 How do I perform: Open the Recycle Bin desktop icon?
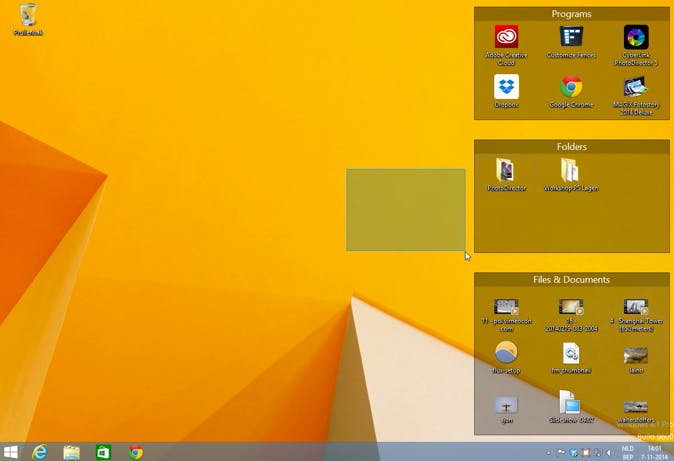[x=28, y=19]
